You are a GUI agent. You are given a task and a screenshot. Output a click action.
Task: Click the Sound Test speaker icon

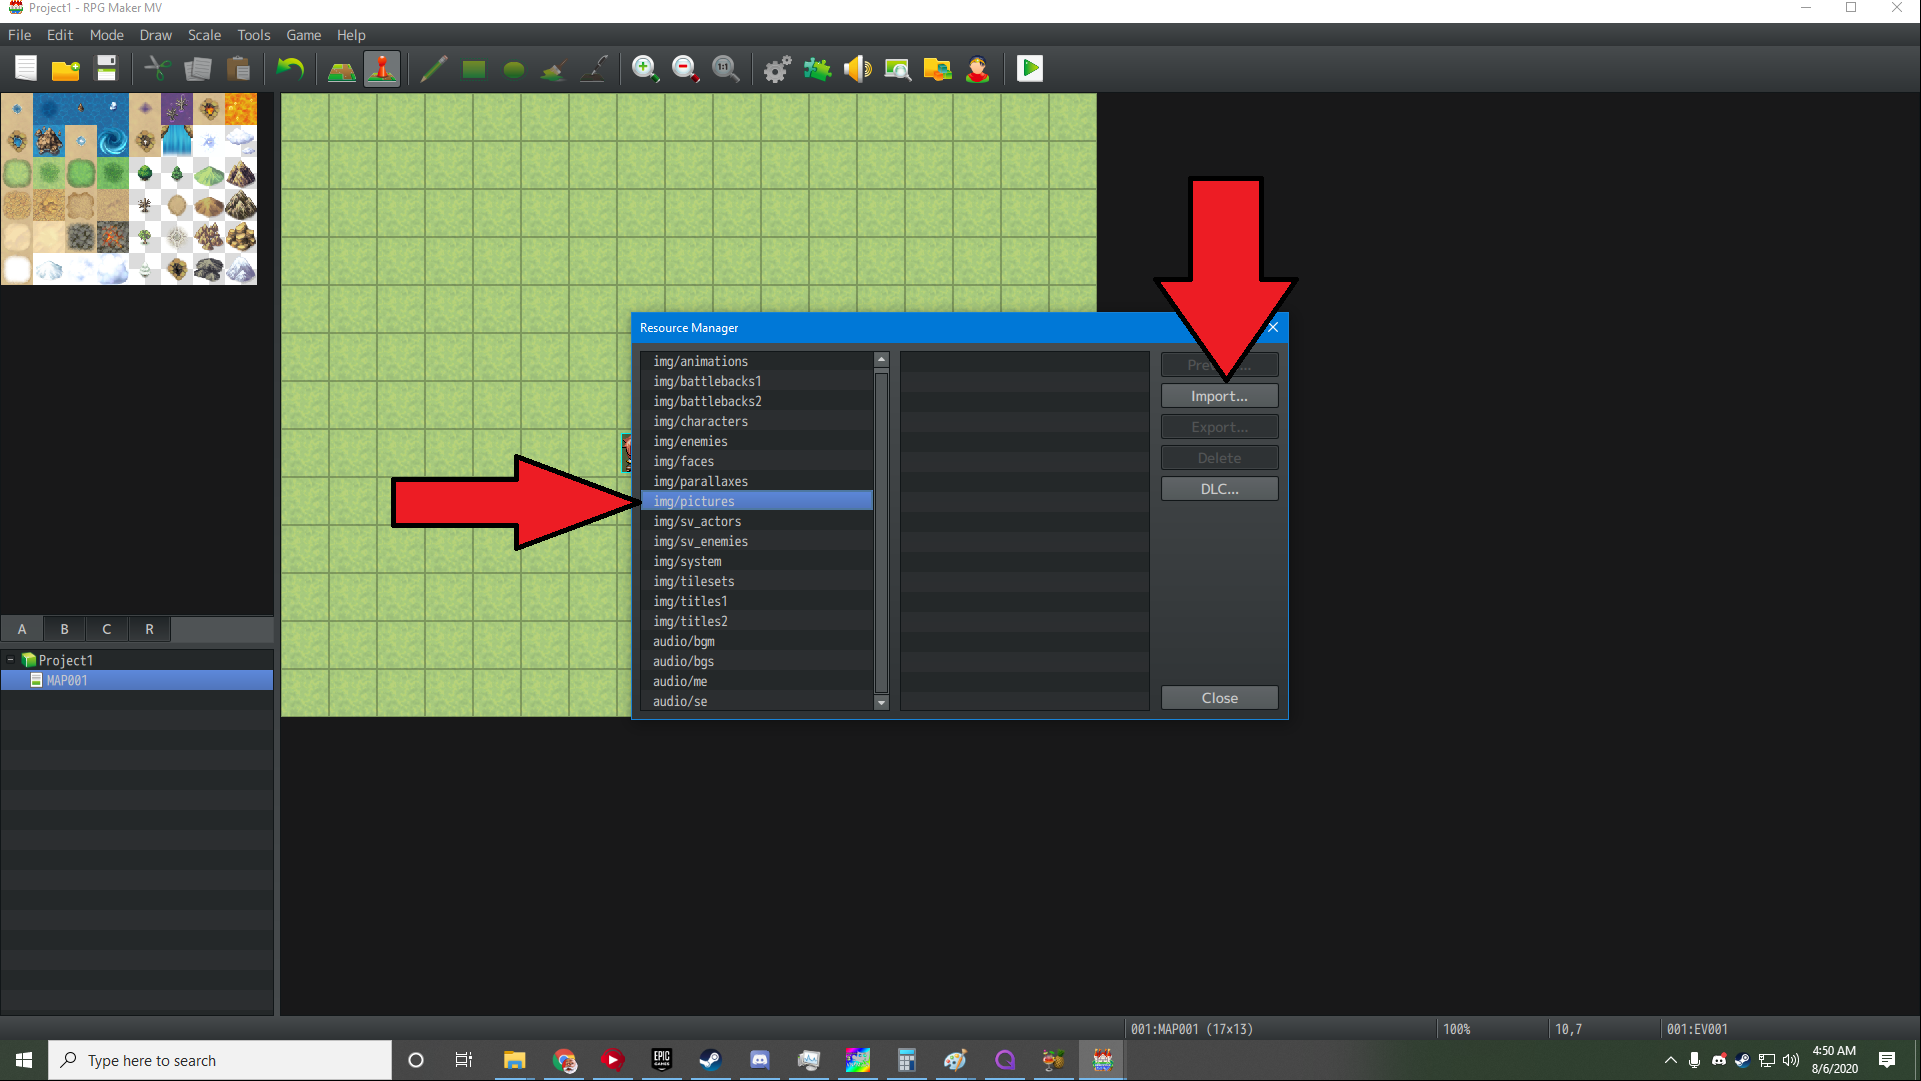pyautogui.click(x=857, y=69)
